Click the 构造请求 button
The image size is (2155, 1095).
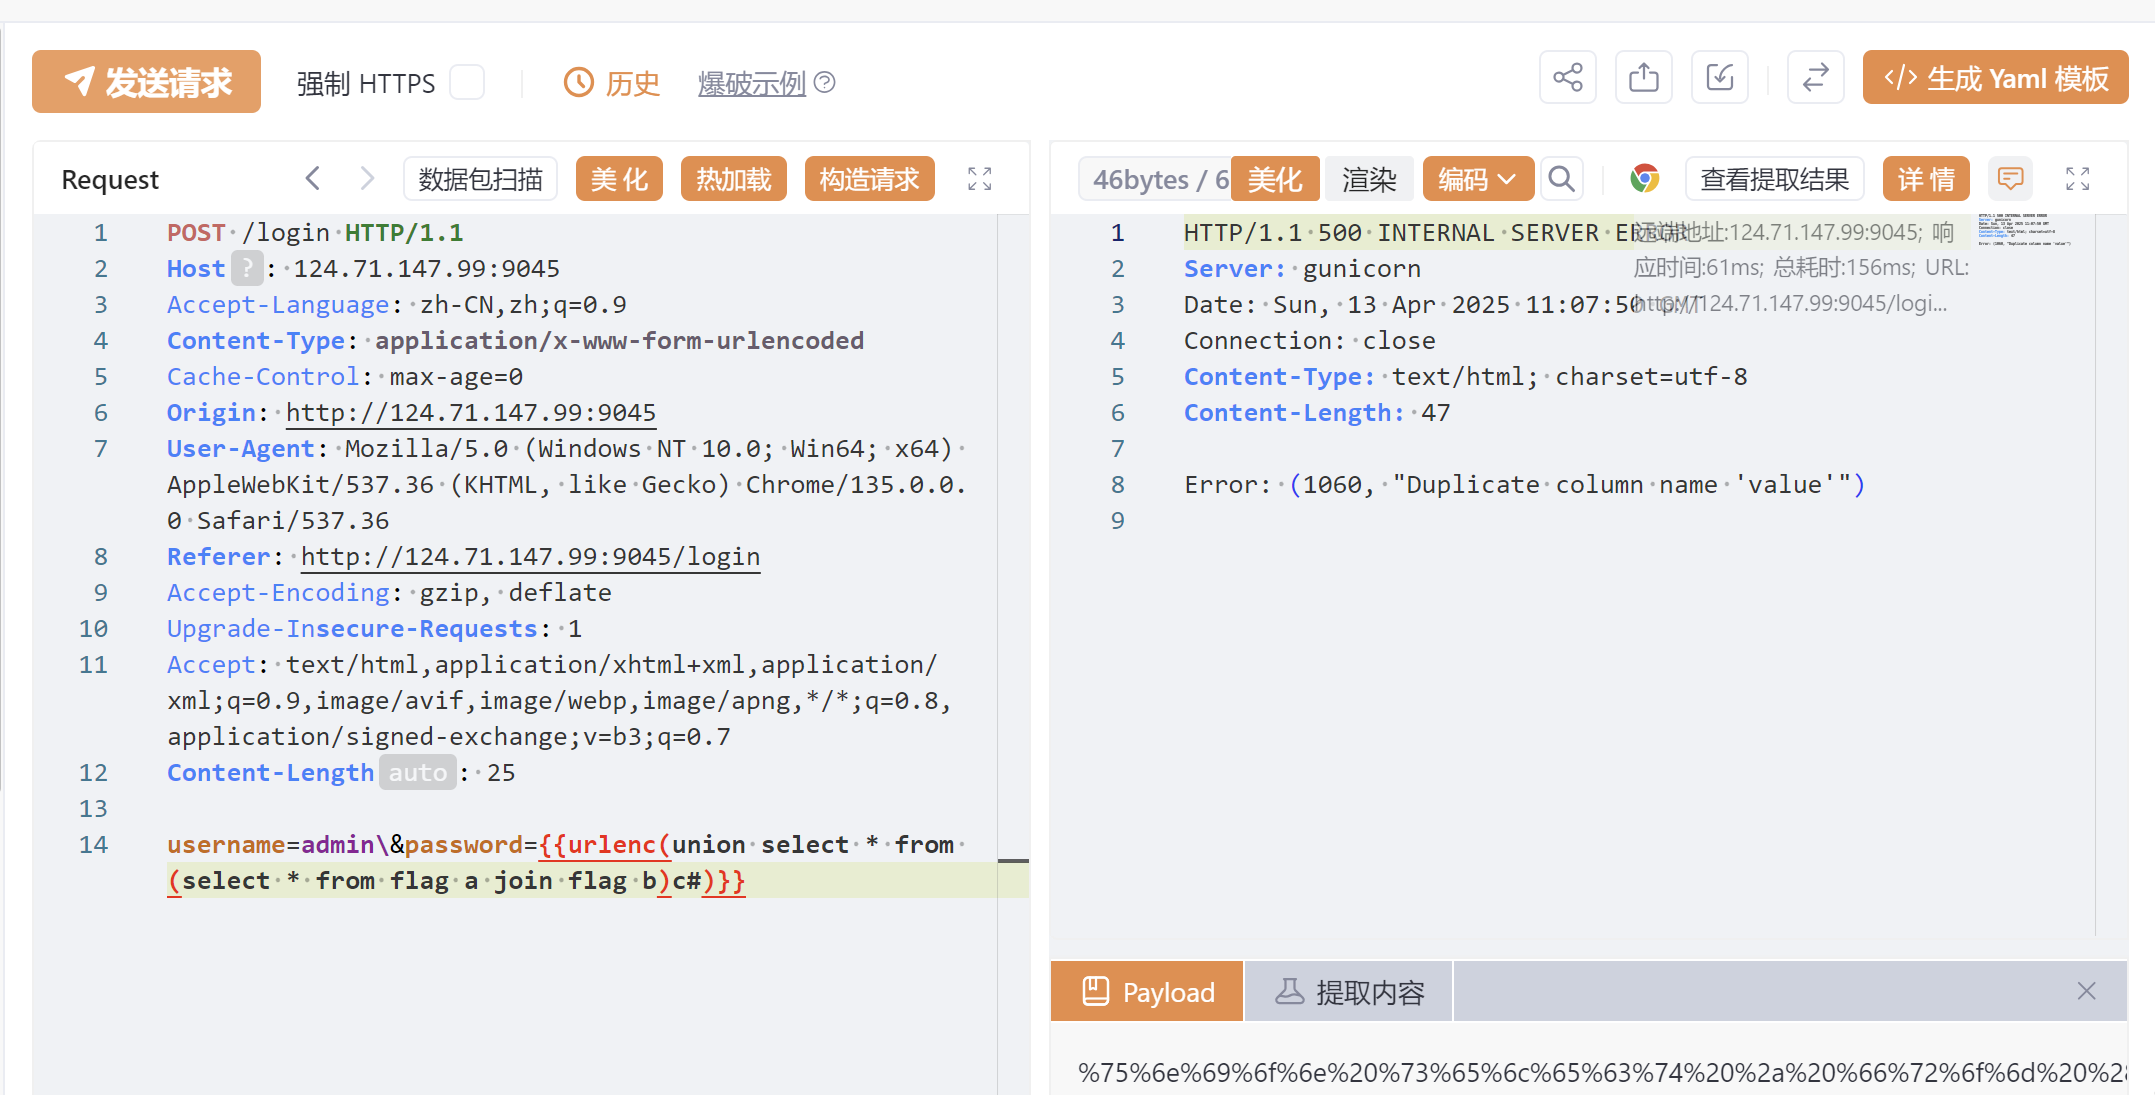click(870, 179)
